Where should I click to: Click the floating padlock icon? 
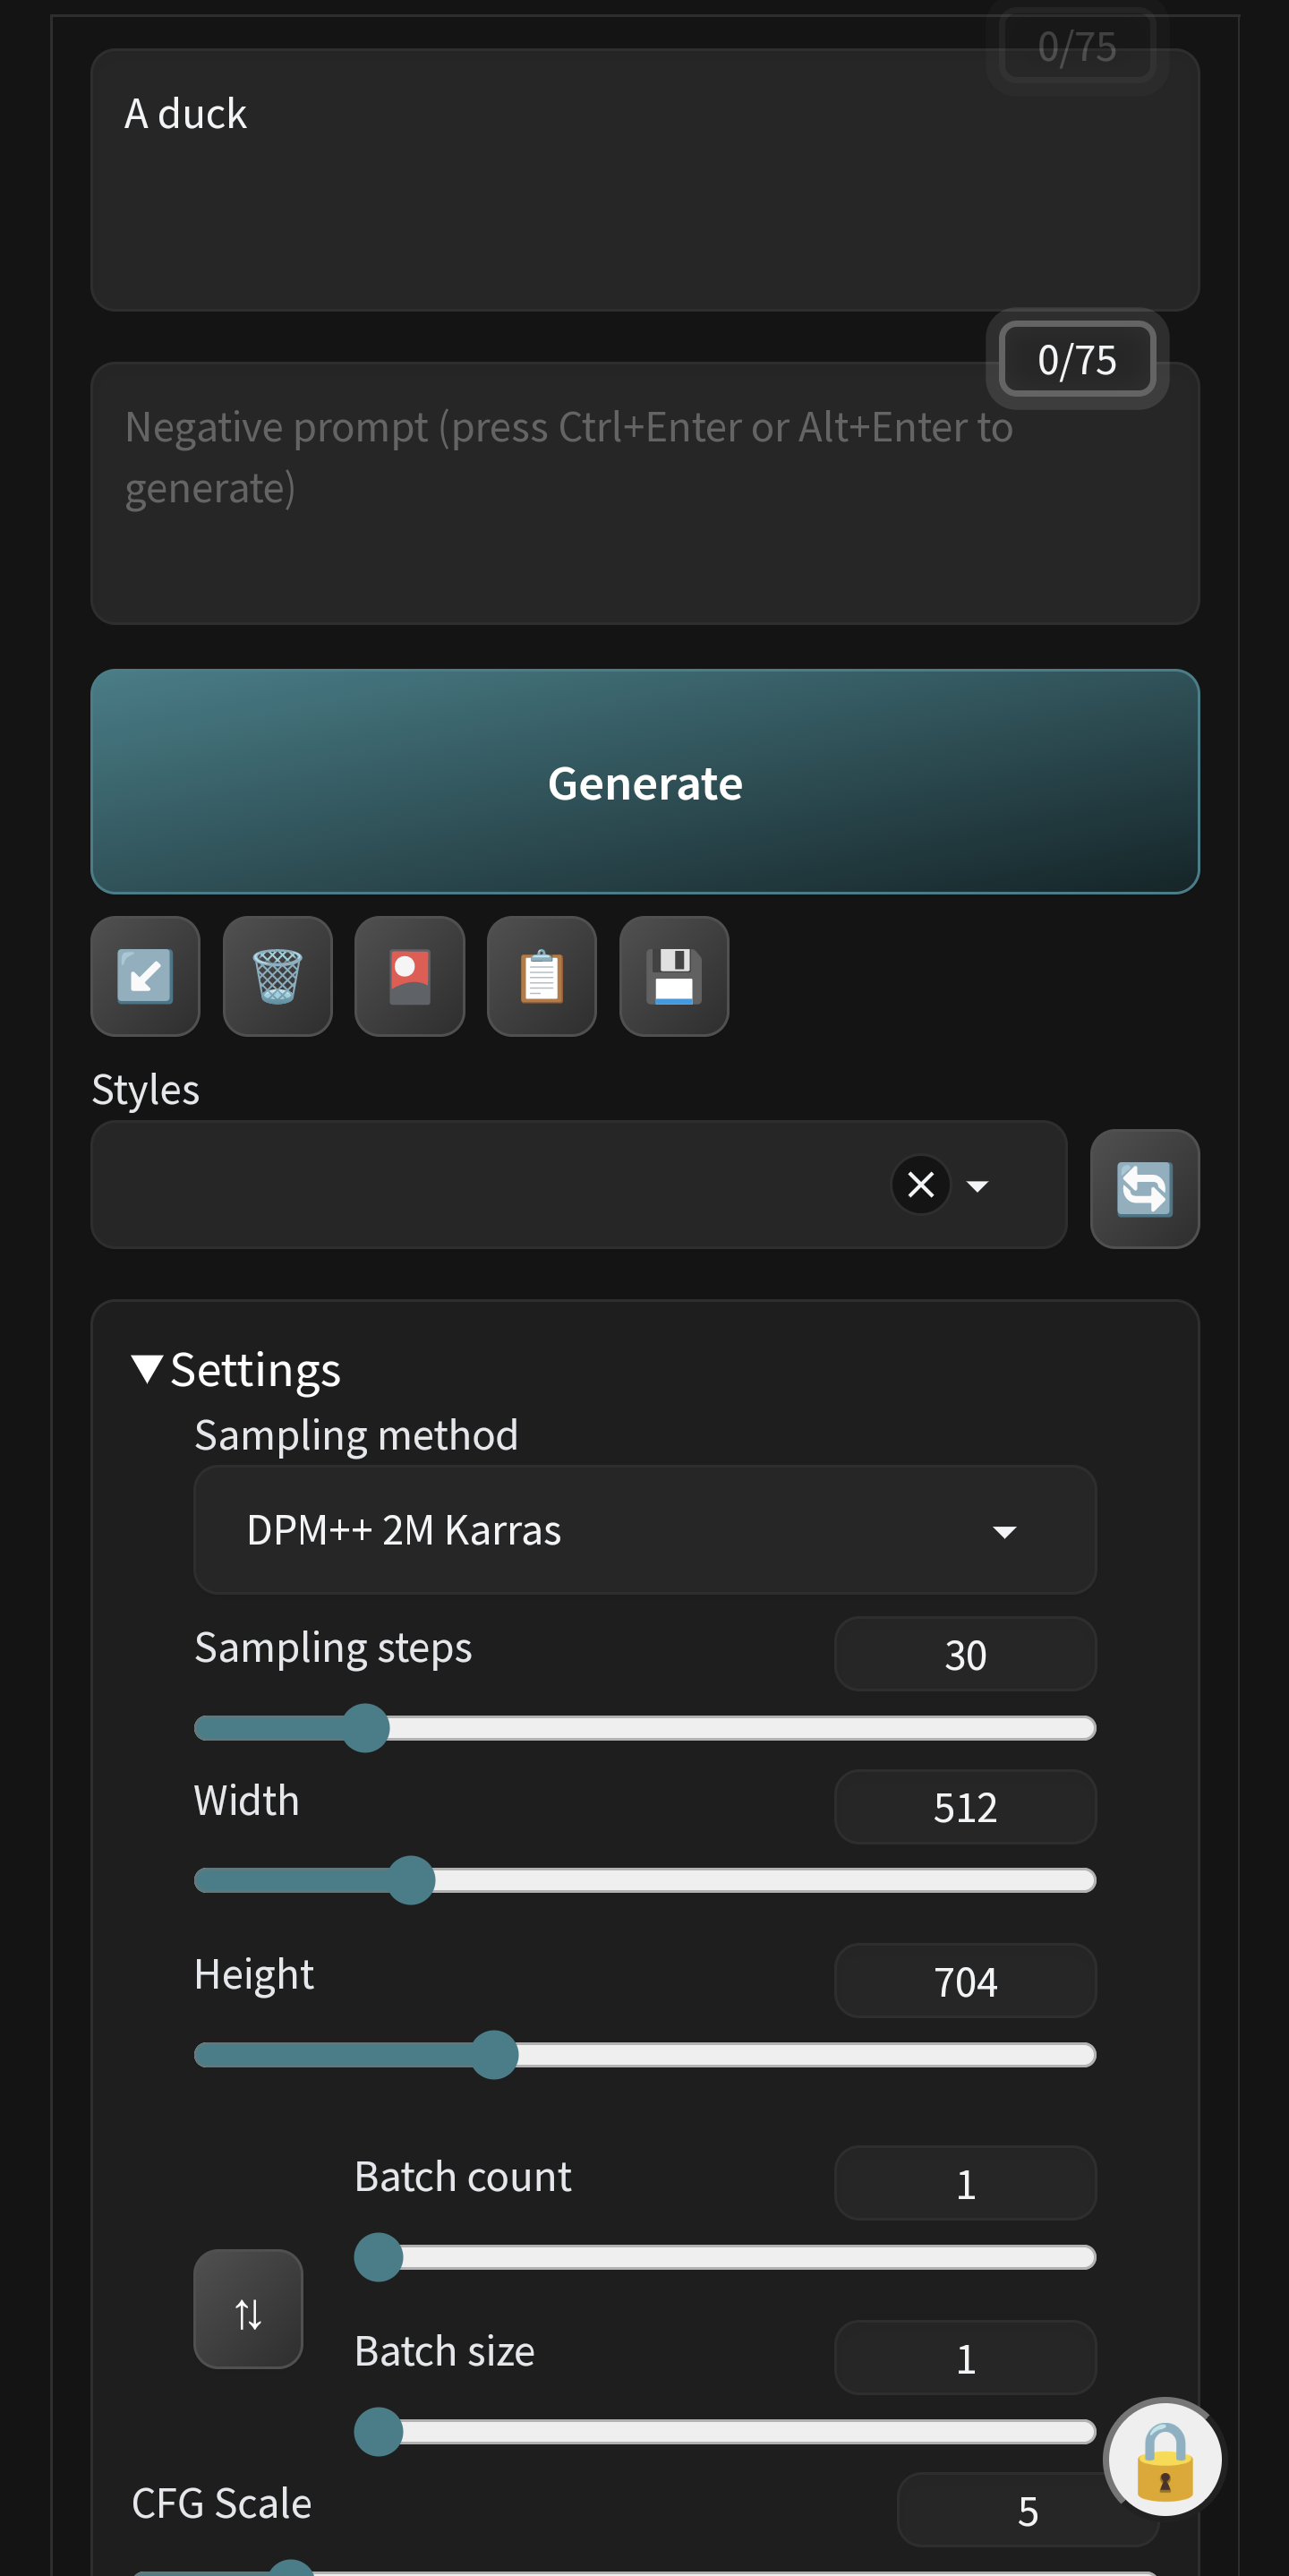click(x=1163, y=2458)
